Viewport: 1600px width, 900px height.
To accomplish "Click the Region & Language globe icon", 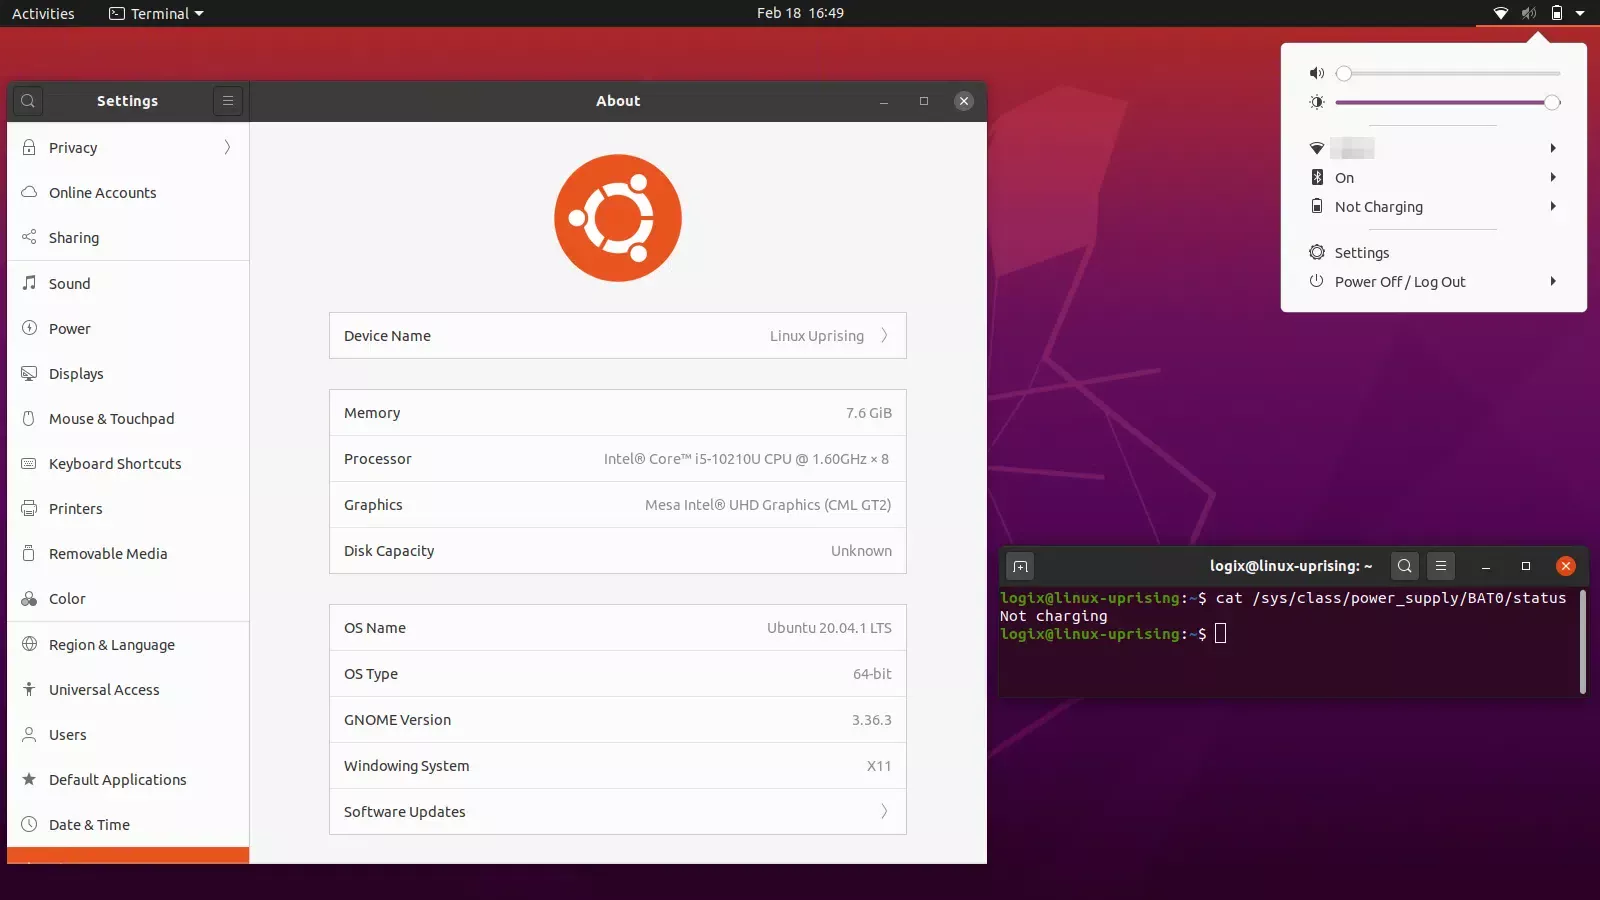I will [x=29, y=644].
